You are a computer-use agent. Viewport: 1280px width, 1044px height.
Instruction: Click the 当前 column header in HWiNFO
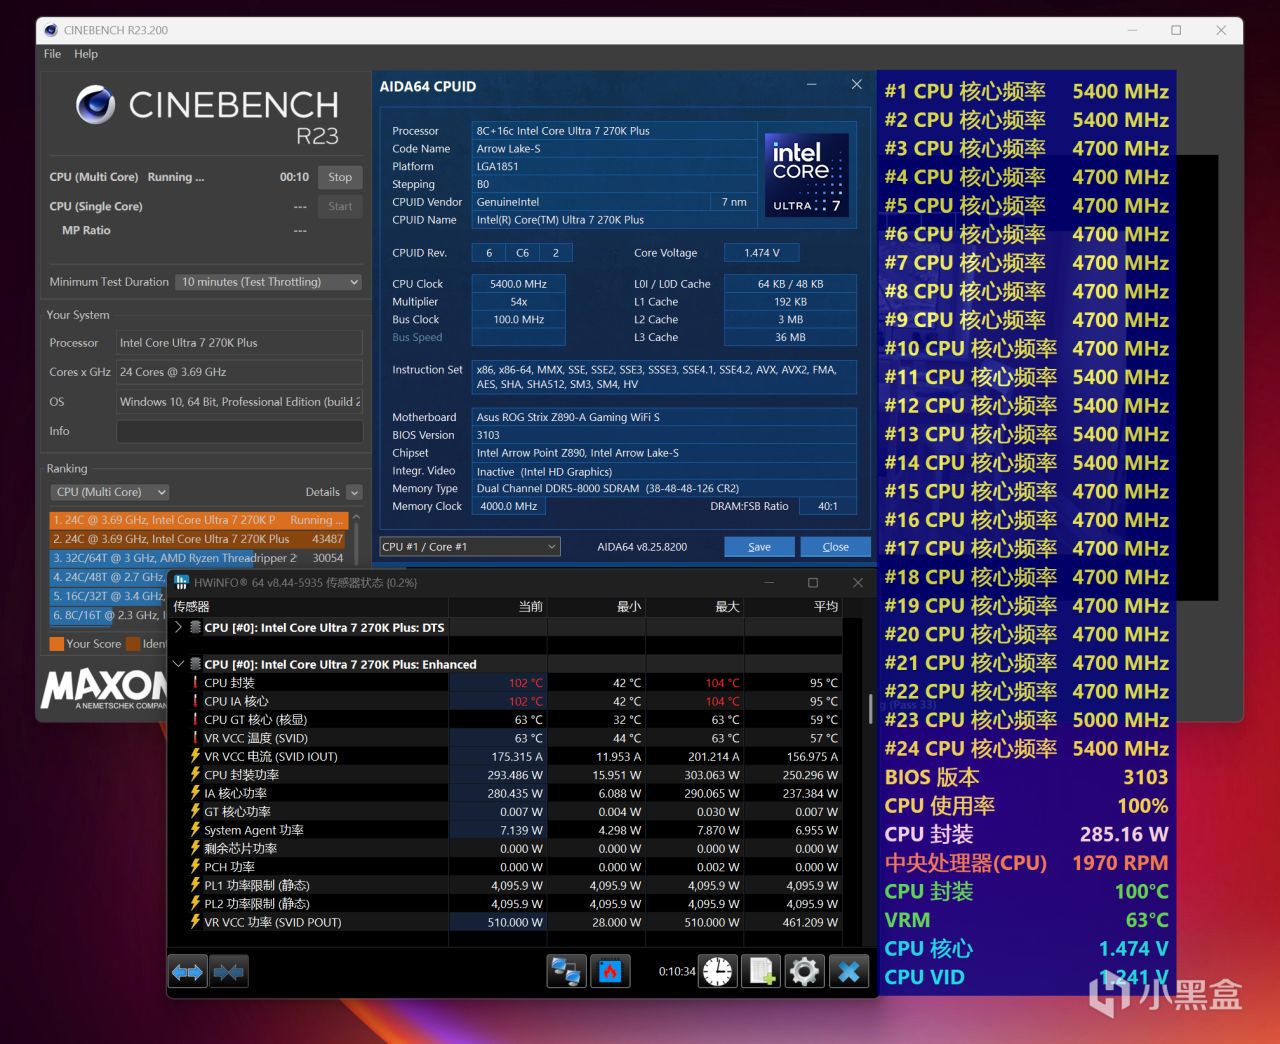497,606
